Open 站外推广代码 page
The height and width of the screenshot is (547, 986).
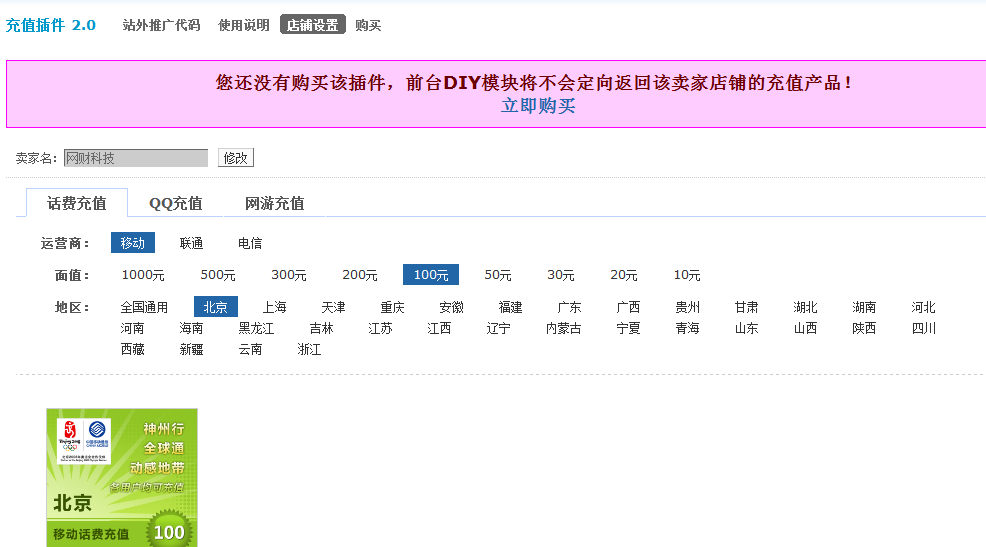pos(161,25)
